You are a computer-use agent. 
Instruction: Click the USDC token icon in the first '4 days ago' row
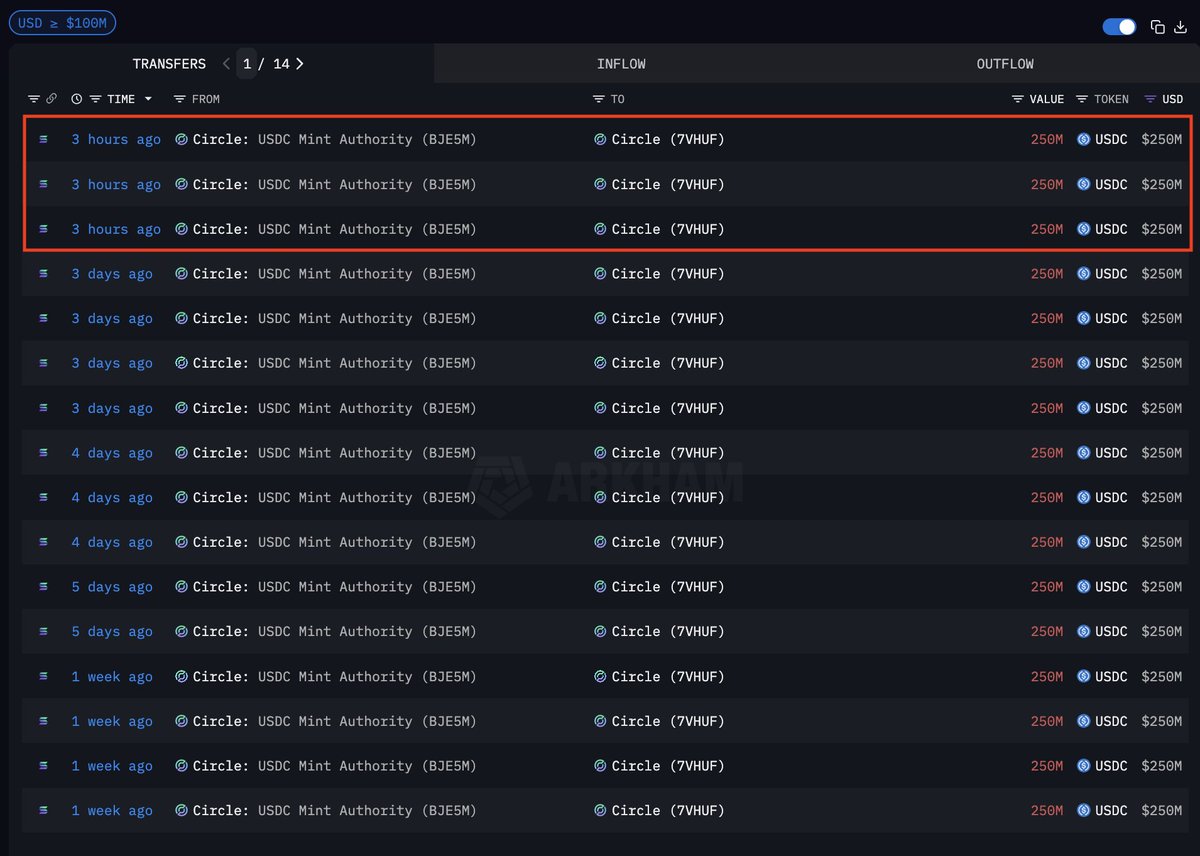1083,453
